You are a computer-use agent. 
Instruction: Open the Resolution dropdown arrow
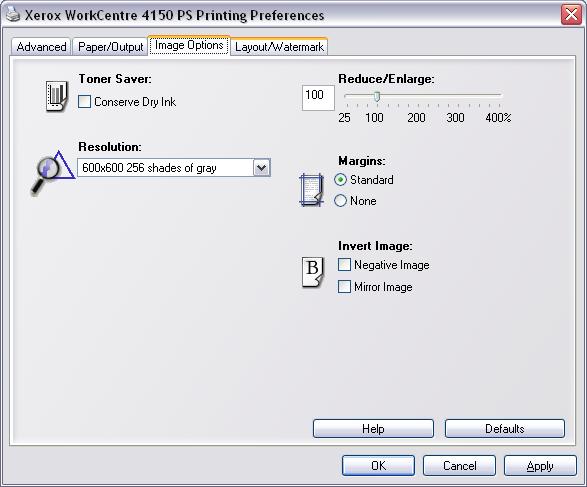pyautogui.click(x=261, y=168)
